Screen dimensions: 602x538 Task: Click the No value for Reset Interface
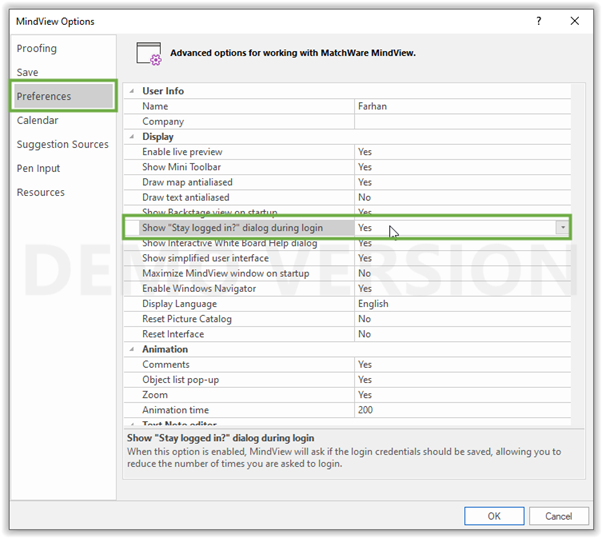pyautogui.click(x=364, y=334)
